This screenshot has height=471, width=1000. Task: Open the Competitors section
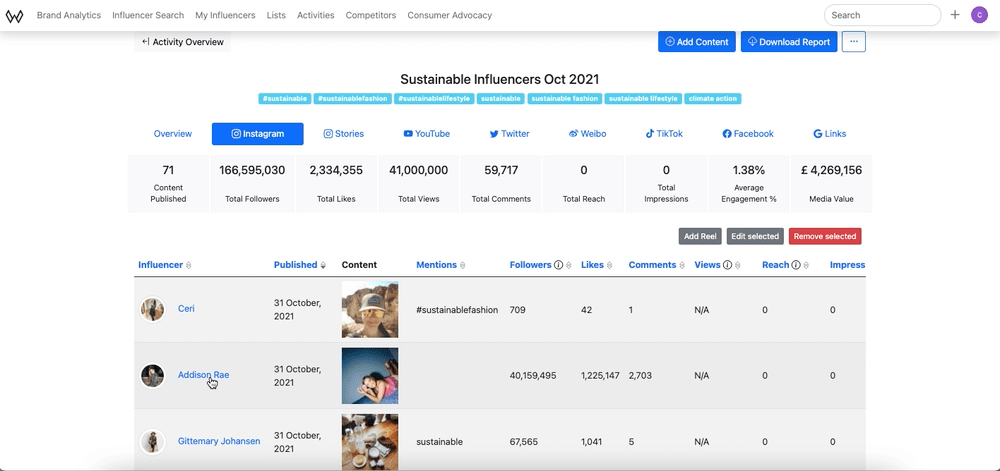tap(371, 15)
